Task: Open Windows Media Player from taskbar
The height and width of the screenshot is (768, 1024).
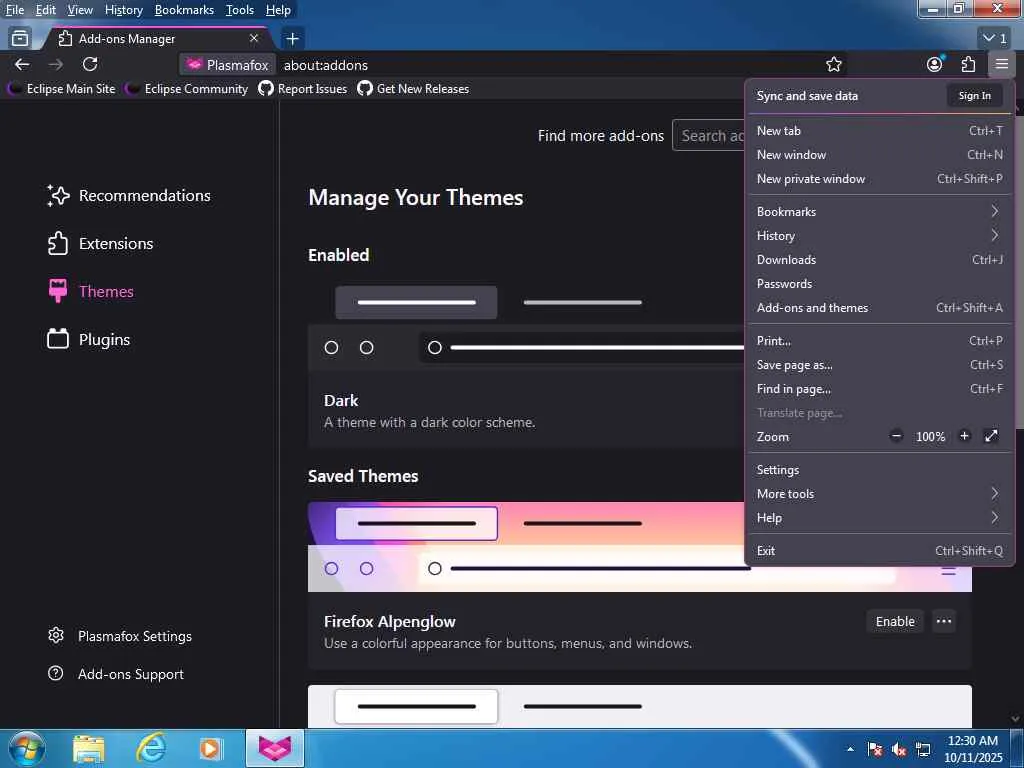Action: tap(210, 748)
